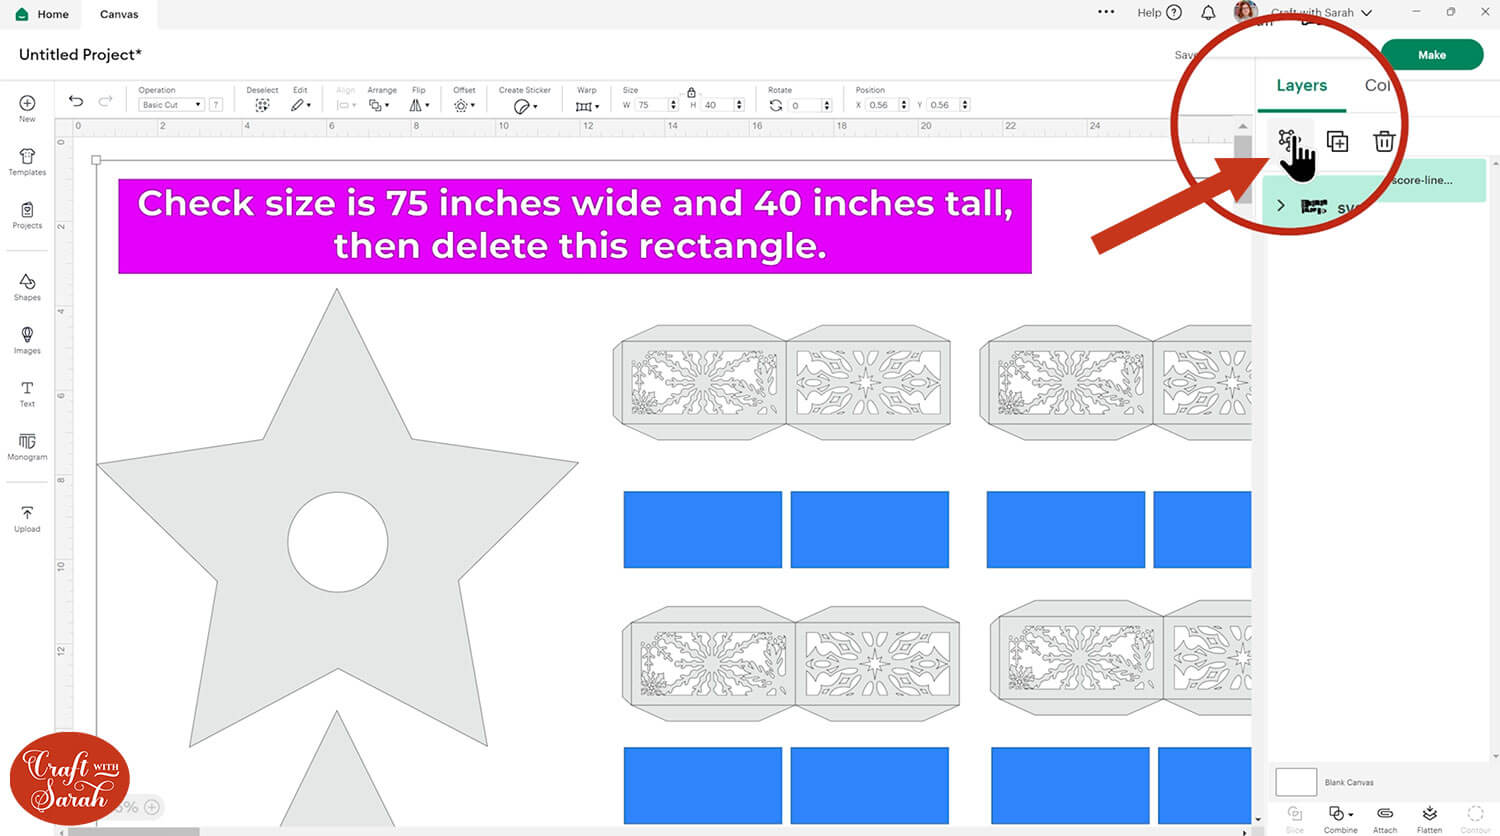Toggle the size aspect ratio lock

(x=691, y=92)
